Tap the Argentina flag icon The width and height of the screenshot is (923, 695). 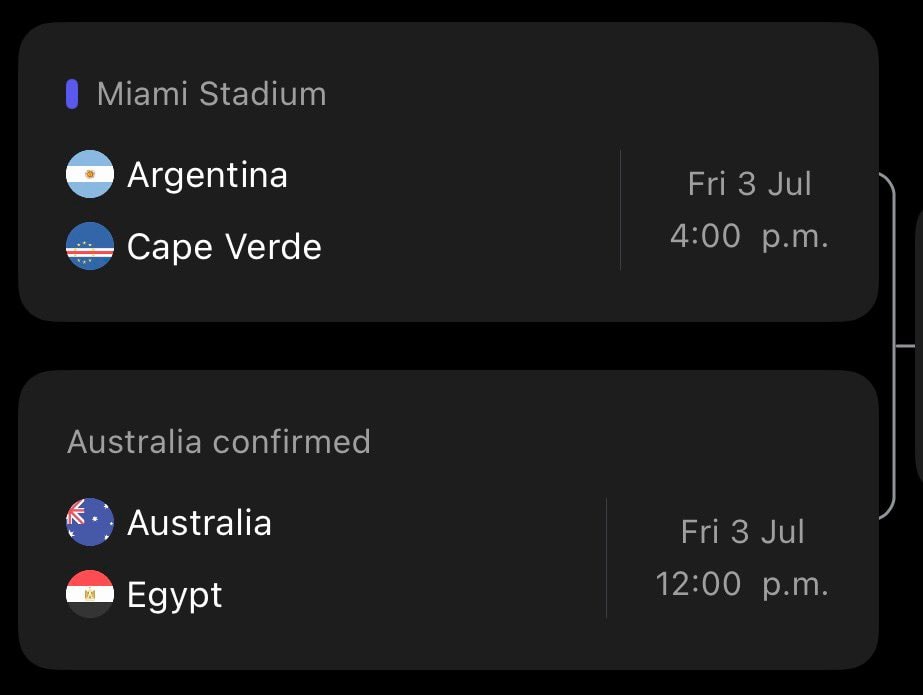tap(89, 174)
